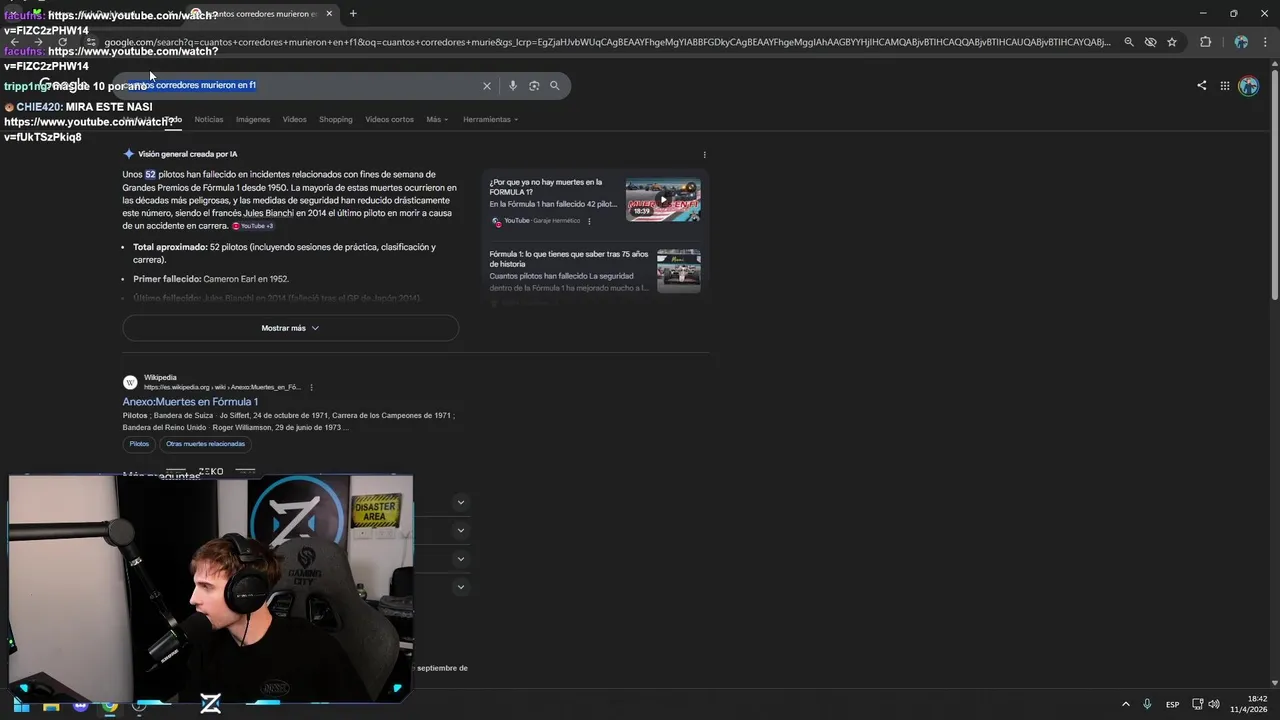Open network display tray icon
1280x720 pixels.
pyautogui.click(x=1197, y=704)
